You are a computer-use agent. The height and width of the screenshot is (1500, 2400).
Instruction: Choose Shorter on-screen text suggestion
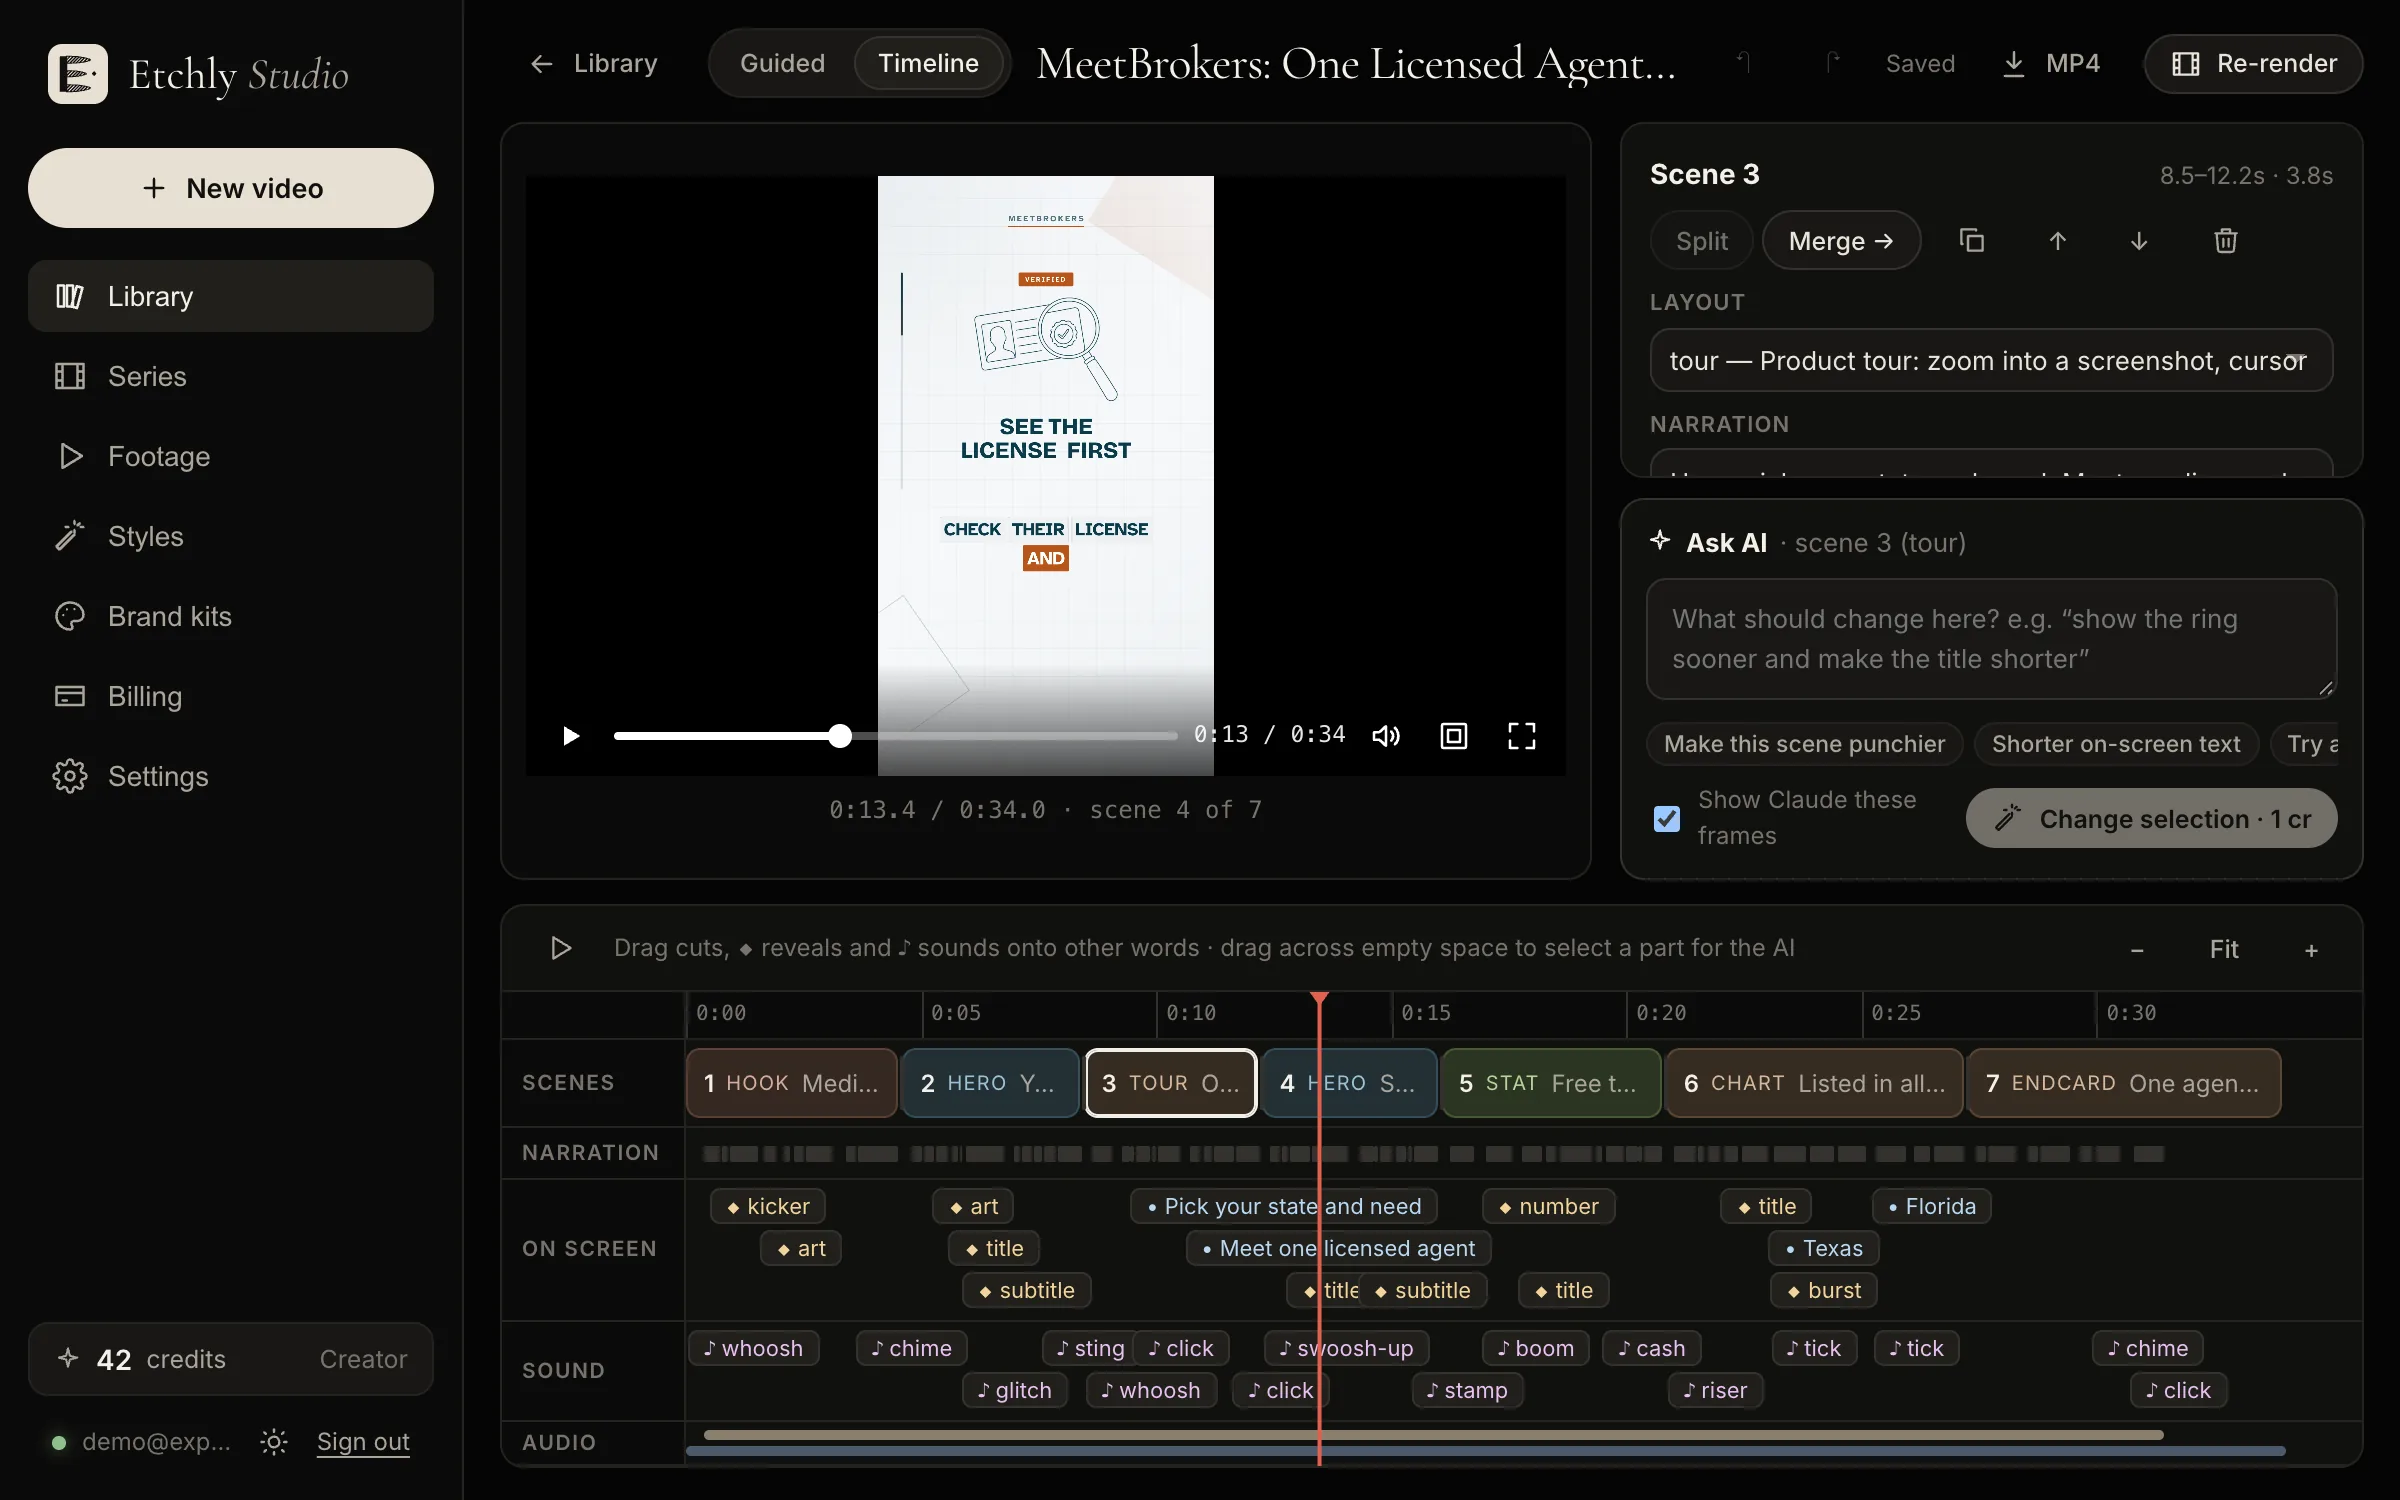click(x=2116, y=744)
